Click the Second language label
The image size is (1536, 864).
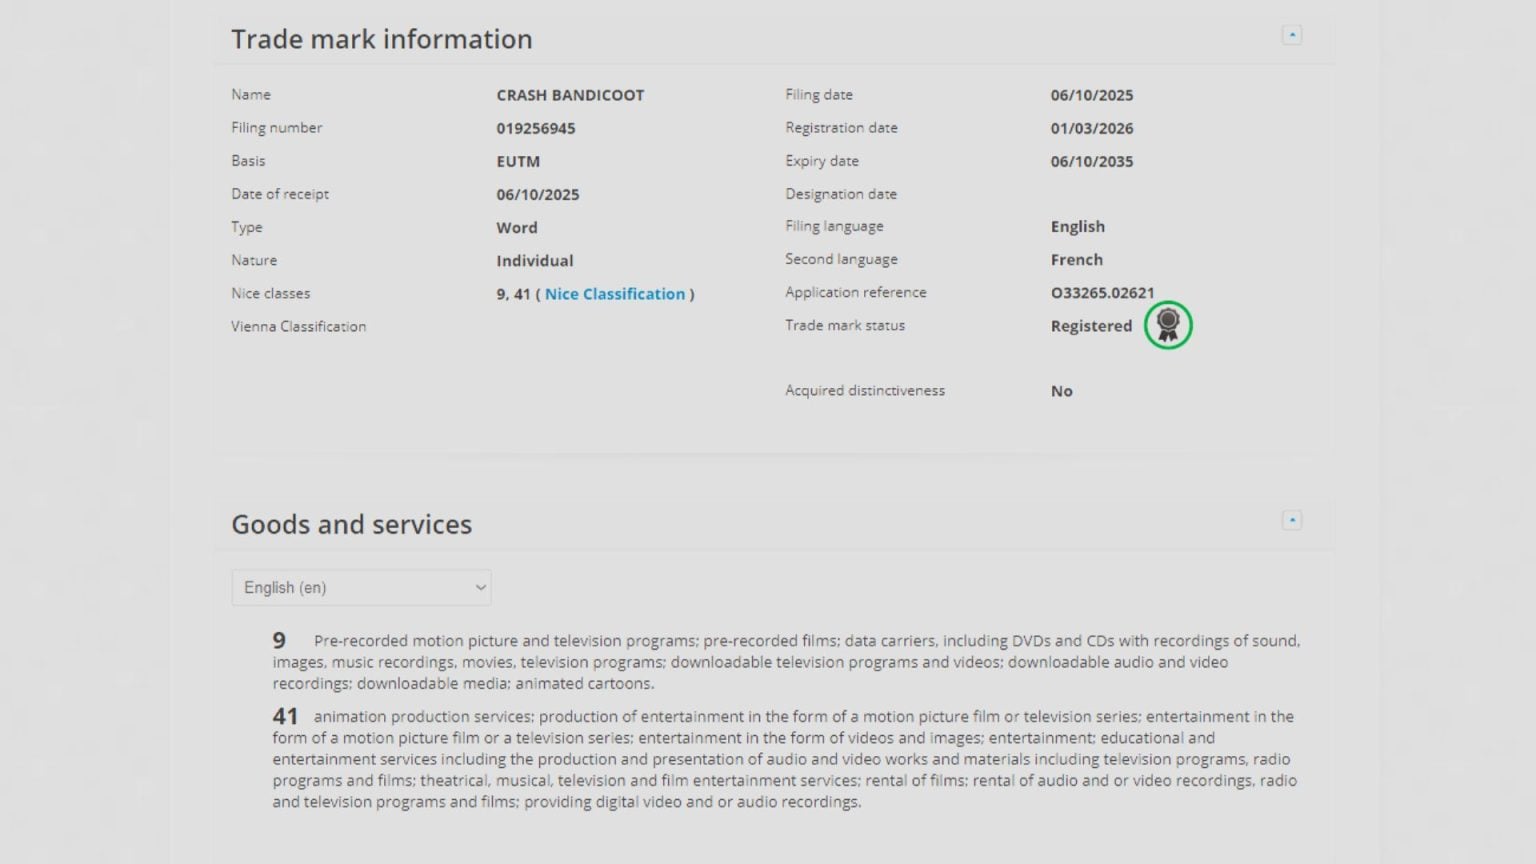(x=842, y=259)
